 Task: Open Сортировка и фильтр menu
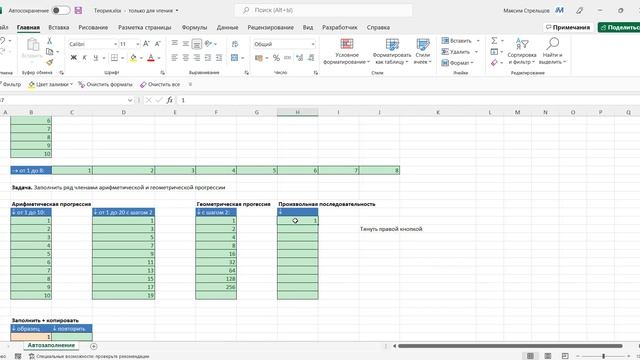tap(522, 51)
